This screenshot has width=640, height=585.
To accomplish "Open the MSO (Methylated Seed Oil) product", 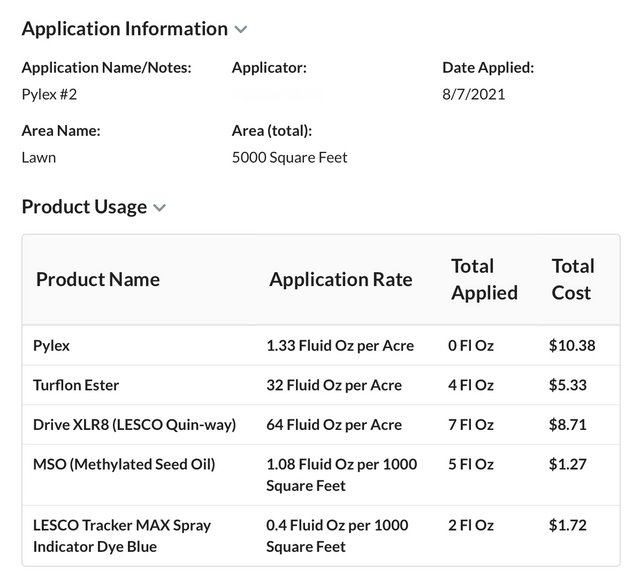I will pyautogui.click(x=124, y=464).
